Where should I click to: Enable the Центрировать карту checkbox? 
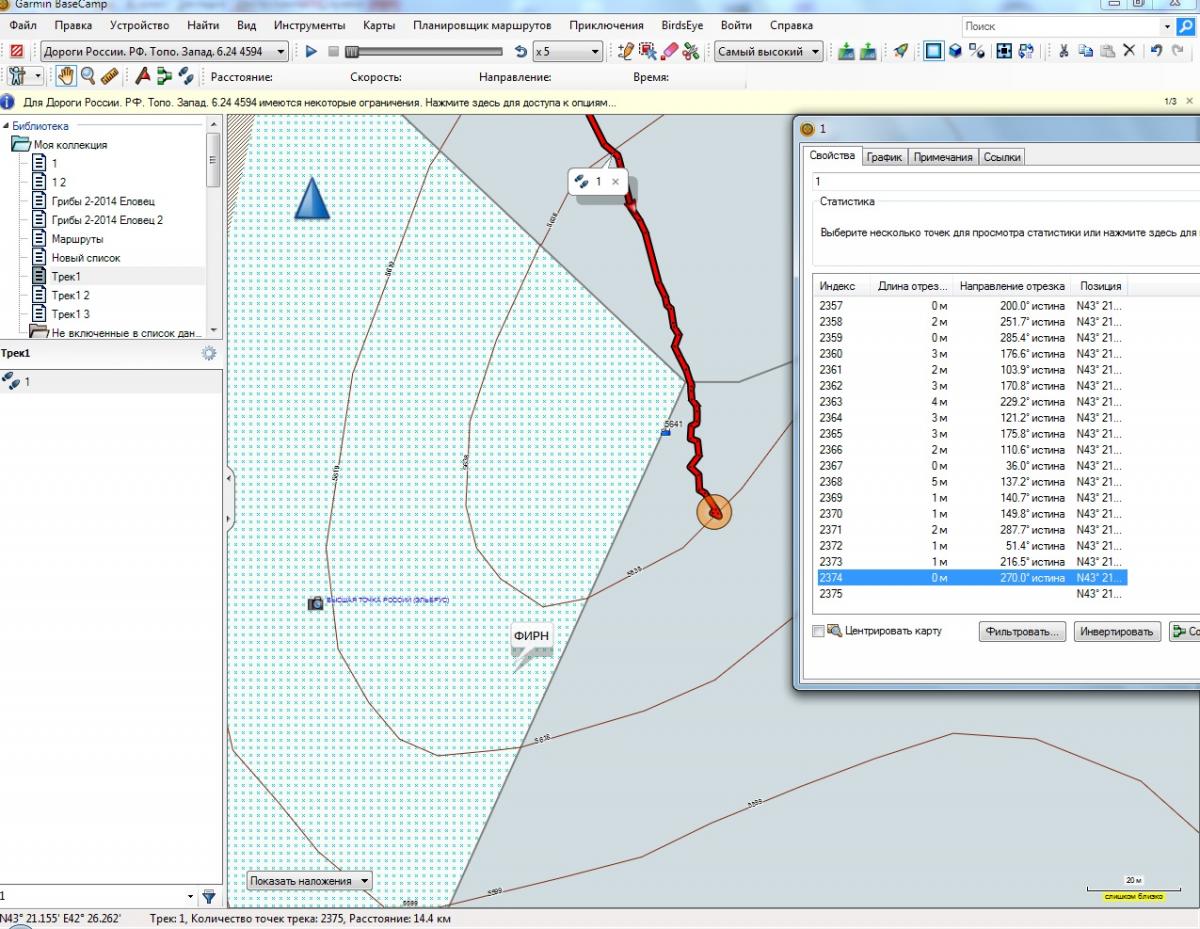pyautogui.click(x=819, y=631)
